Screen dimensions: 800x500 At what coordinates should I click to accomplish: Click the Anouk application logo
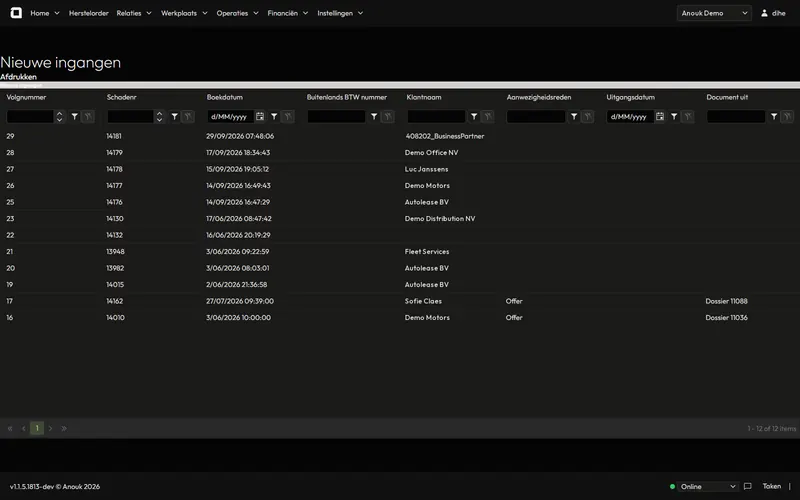(x=16, y=13)
